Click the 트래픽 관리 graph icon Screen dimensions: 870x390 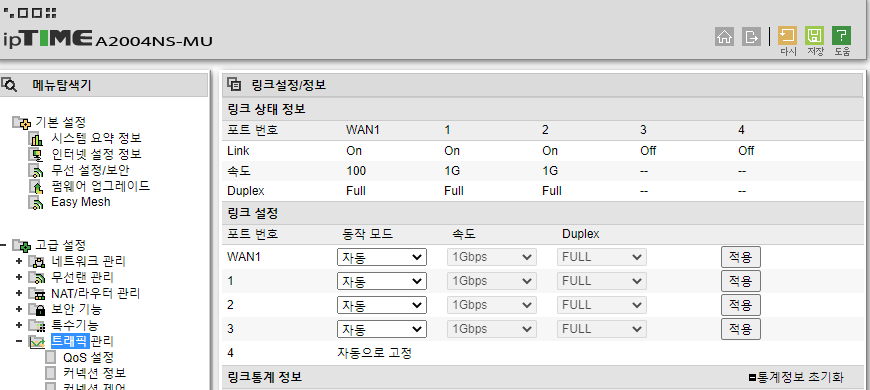tap(36, 342)
